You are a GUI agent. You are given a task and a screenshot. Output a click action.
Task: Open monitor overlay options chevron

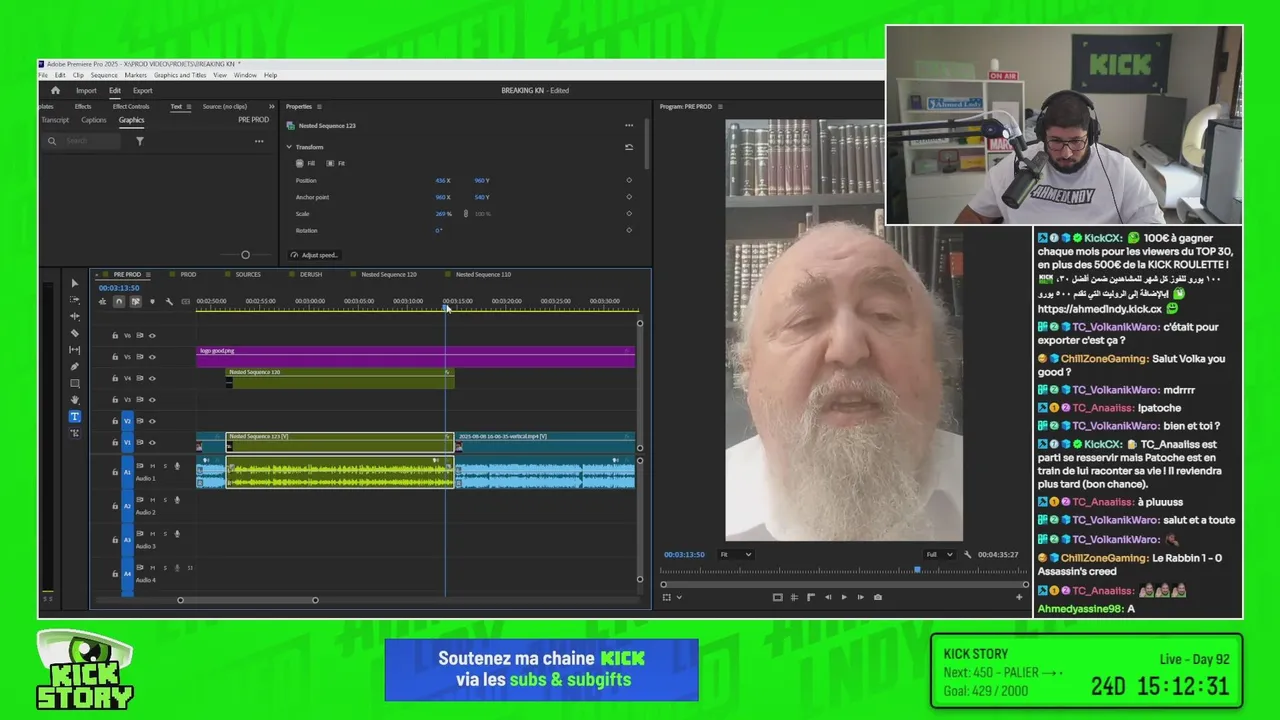pos(679,597)
